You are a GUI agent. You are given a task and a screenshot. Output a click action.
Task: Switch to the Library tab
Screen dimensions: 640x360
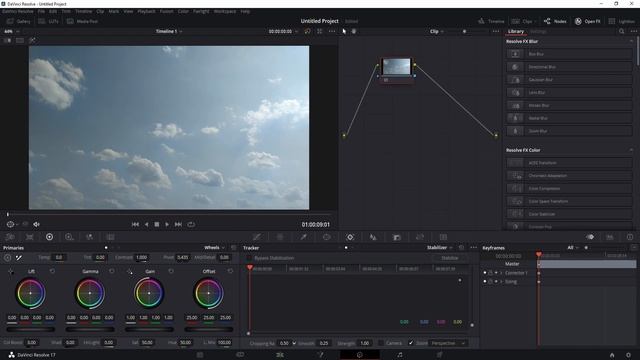[516, 31]
